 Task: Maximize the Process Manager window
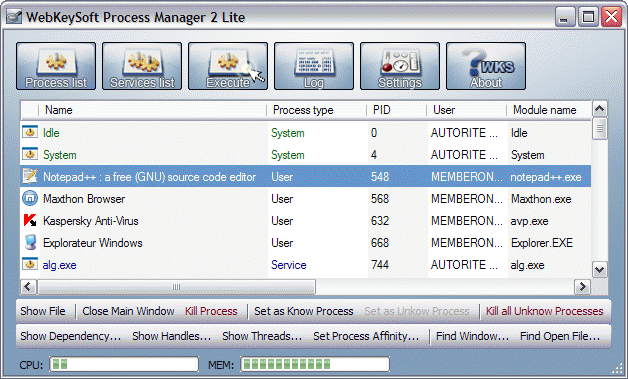588,17
